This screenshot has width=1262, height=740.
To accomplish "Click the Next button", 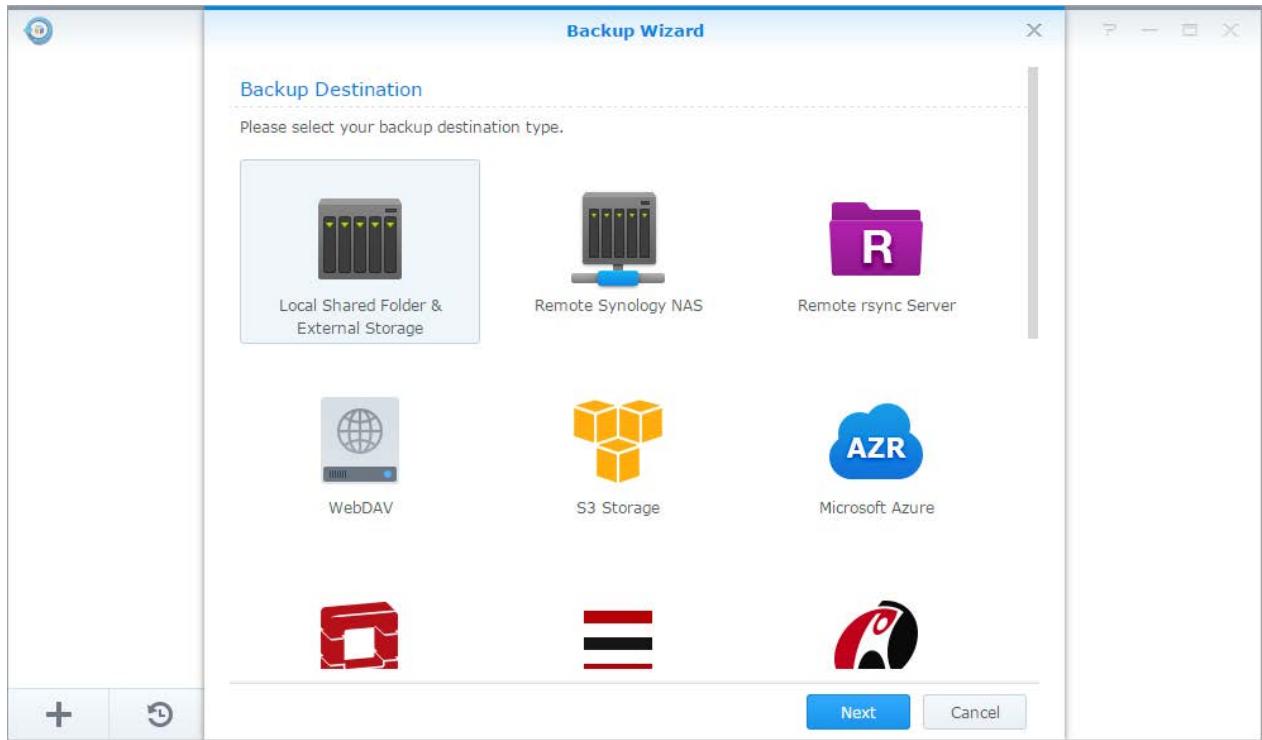I will pos(858,713).
